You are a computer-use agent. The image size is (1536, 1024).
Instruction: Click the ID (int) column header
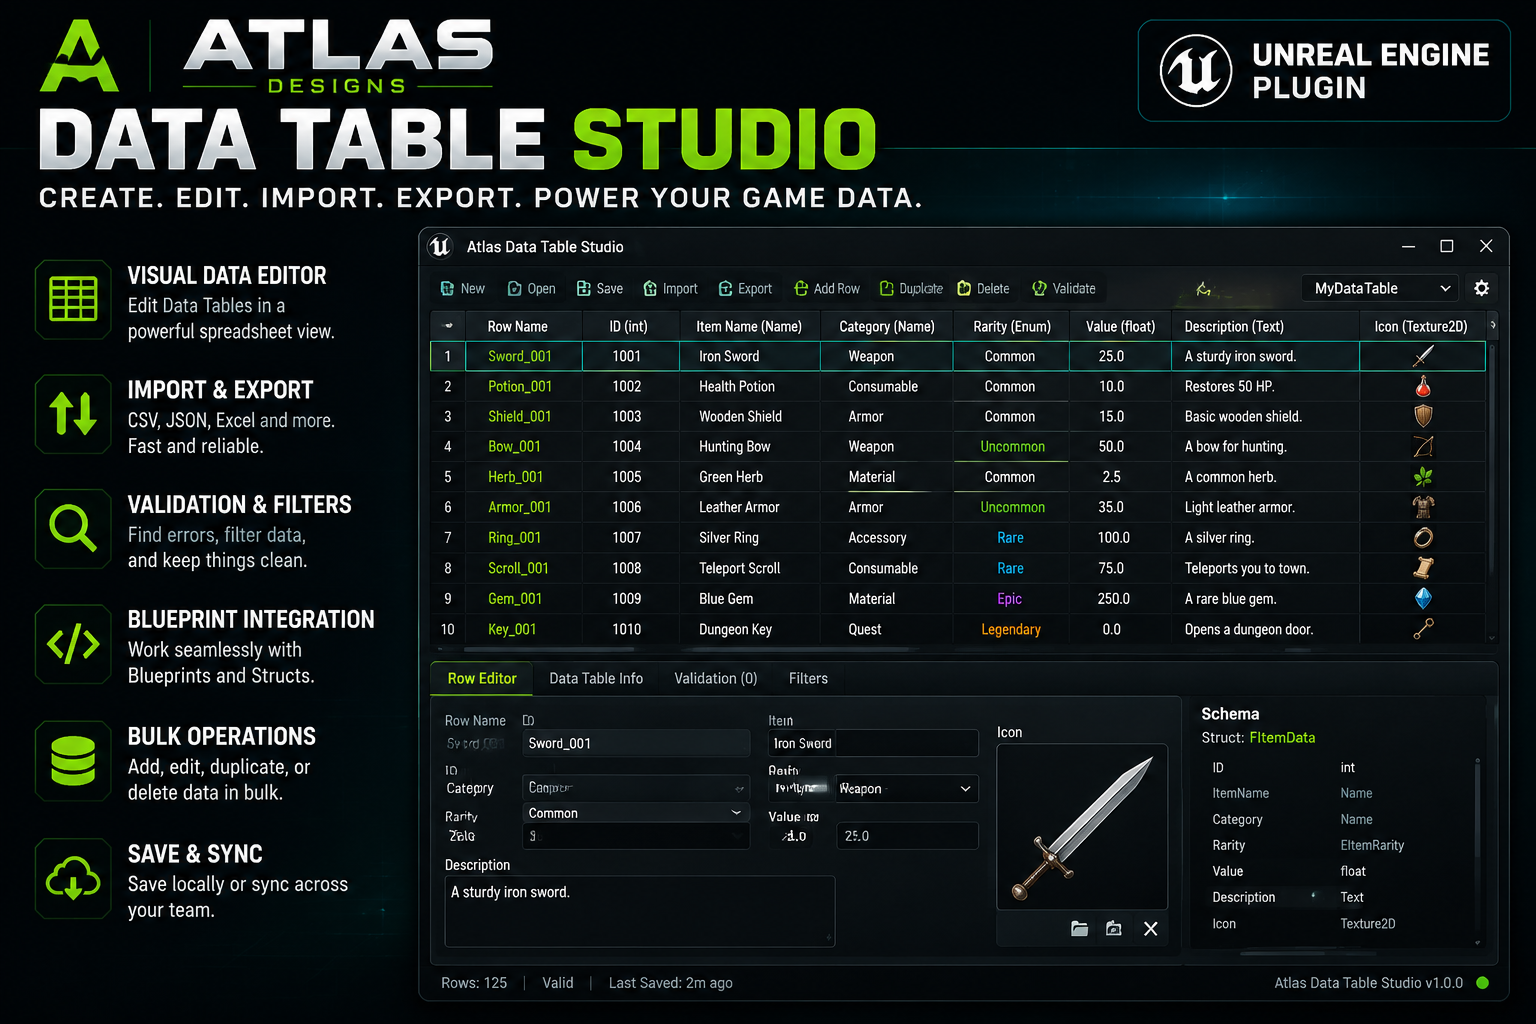pyautogui.click(x=629, y=326)
